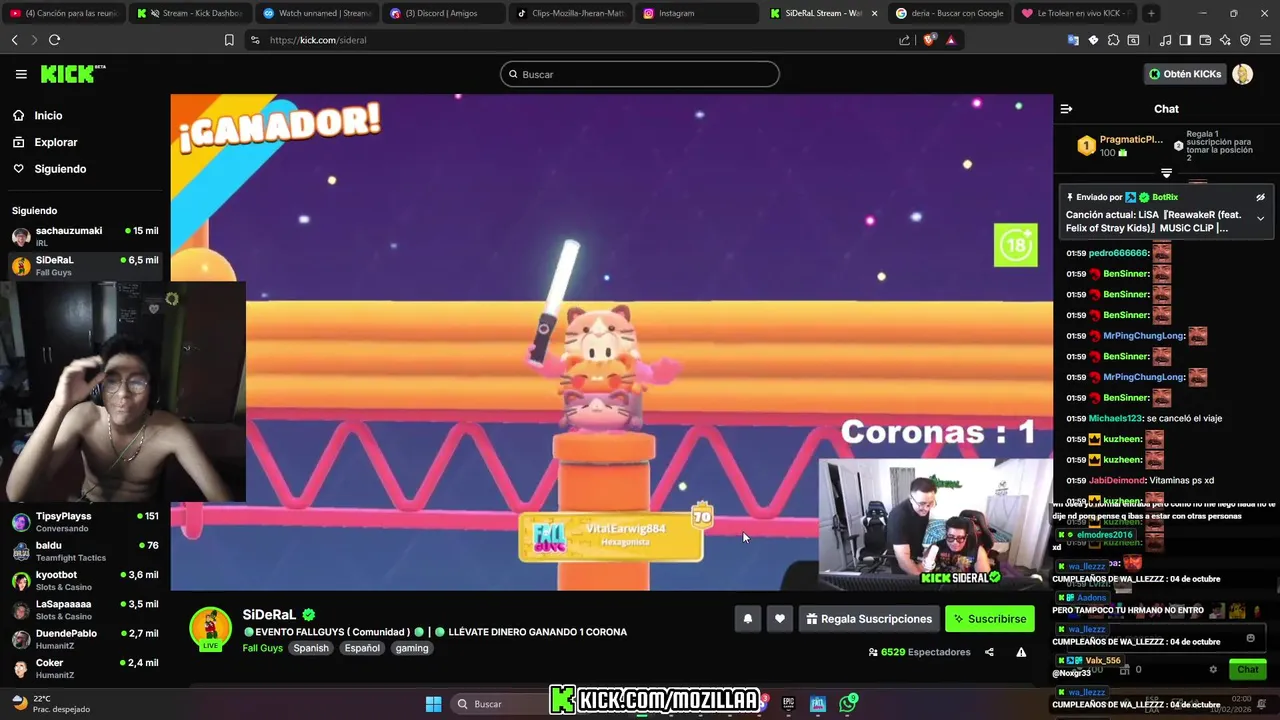The image size is (1280, 720).
Task: Expand the gift leaderboard arrow below PragmaticPl
Action: coord(1166,174)
